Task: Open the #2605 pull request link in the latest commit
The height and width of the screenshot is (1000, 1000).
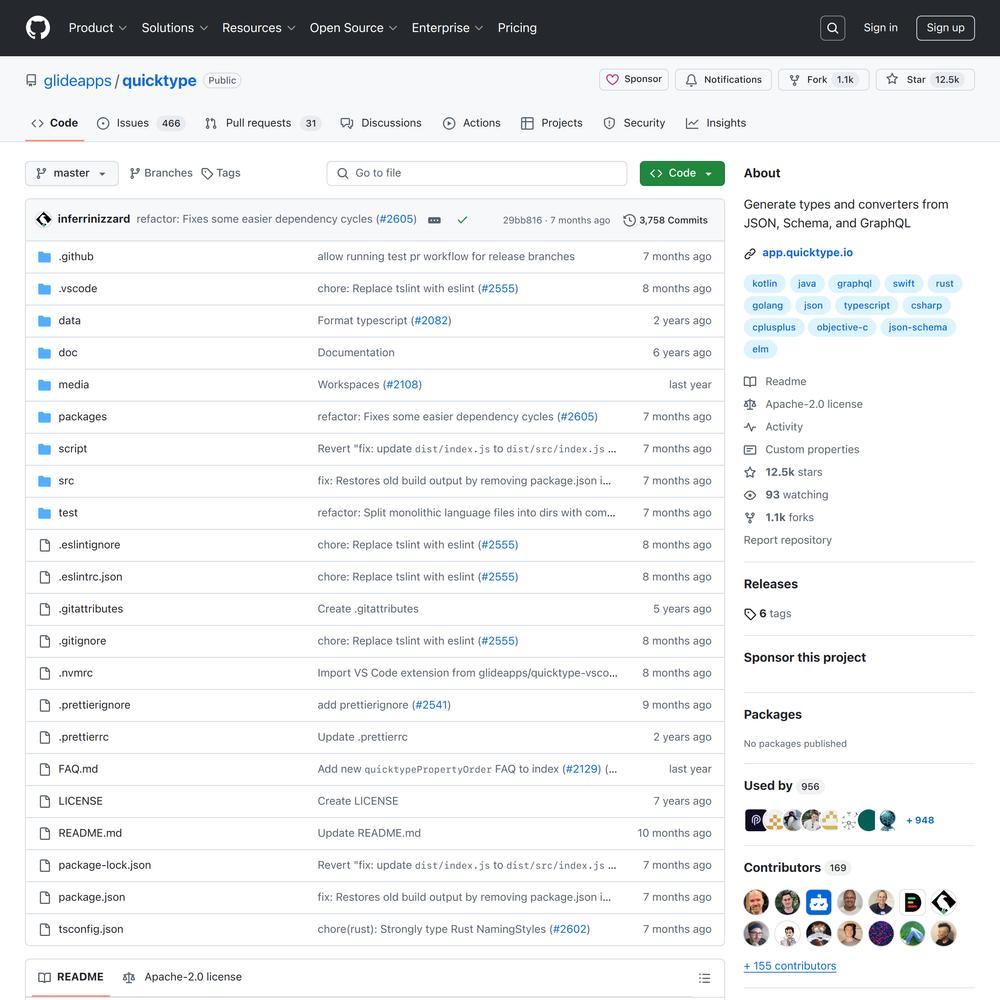Action: tap(396, 219)
